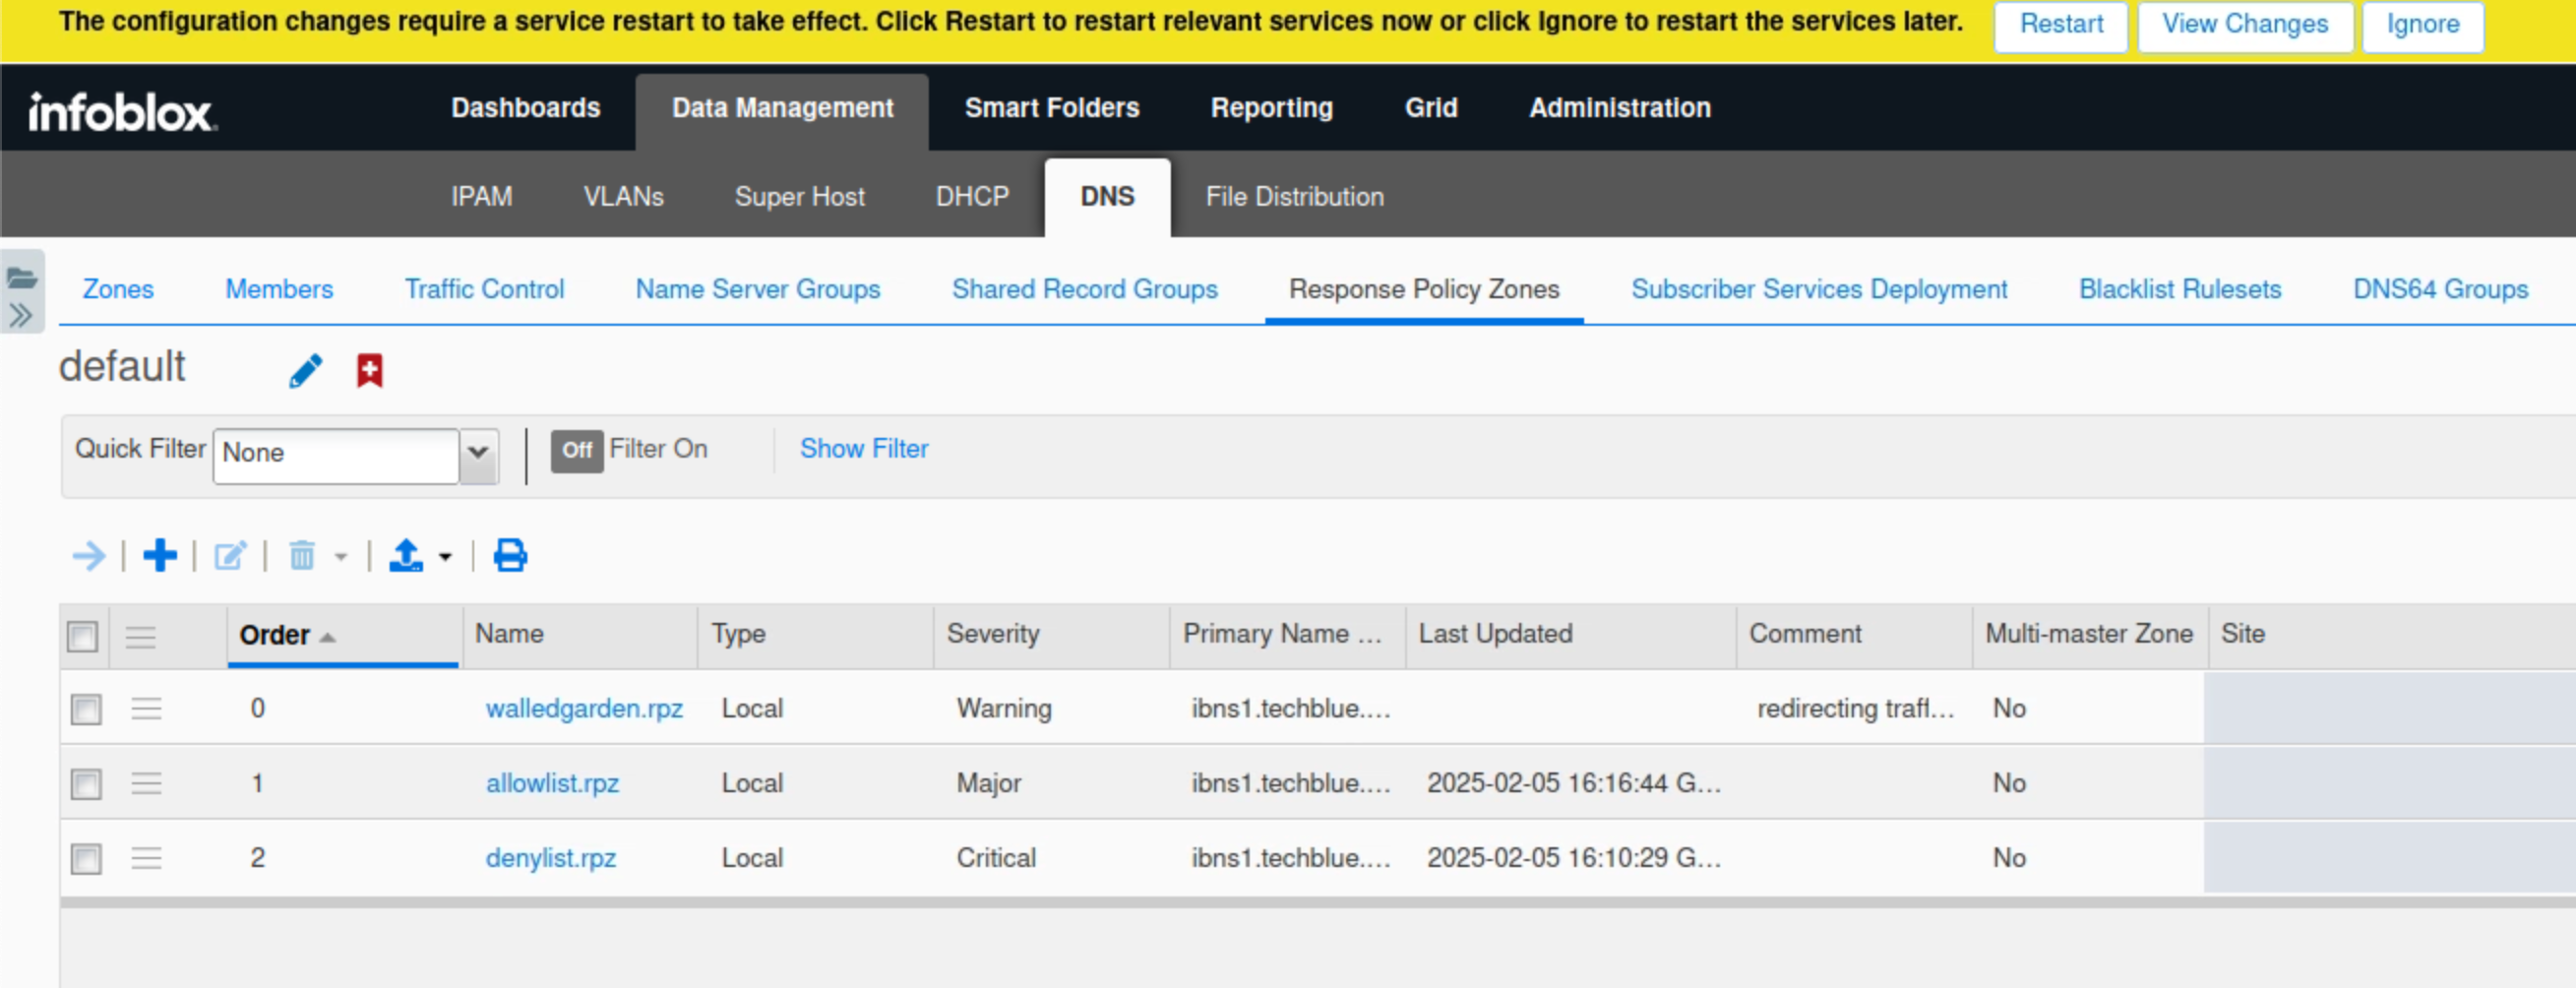Screen dimensions: 2576x988
Task: Toggle the Filter On switch
Action: pos(576,450)
